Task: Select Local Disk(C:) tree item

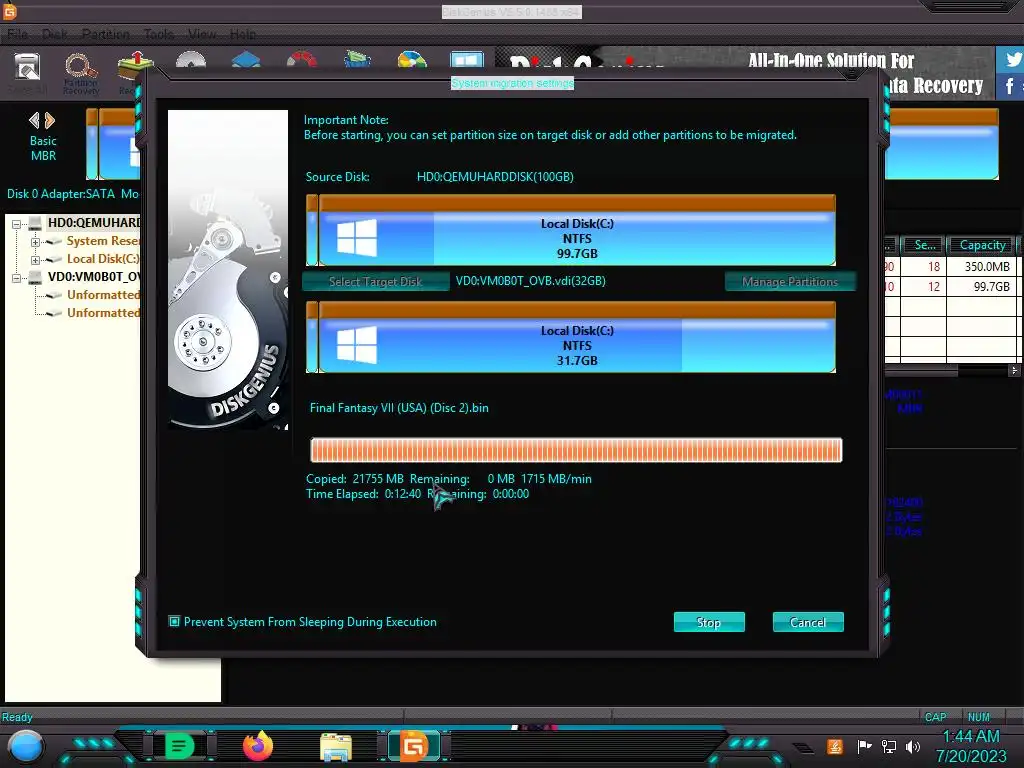Action: [103, 259]
